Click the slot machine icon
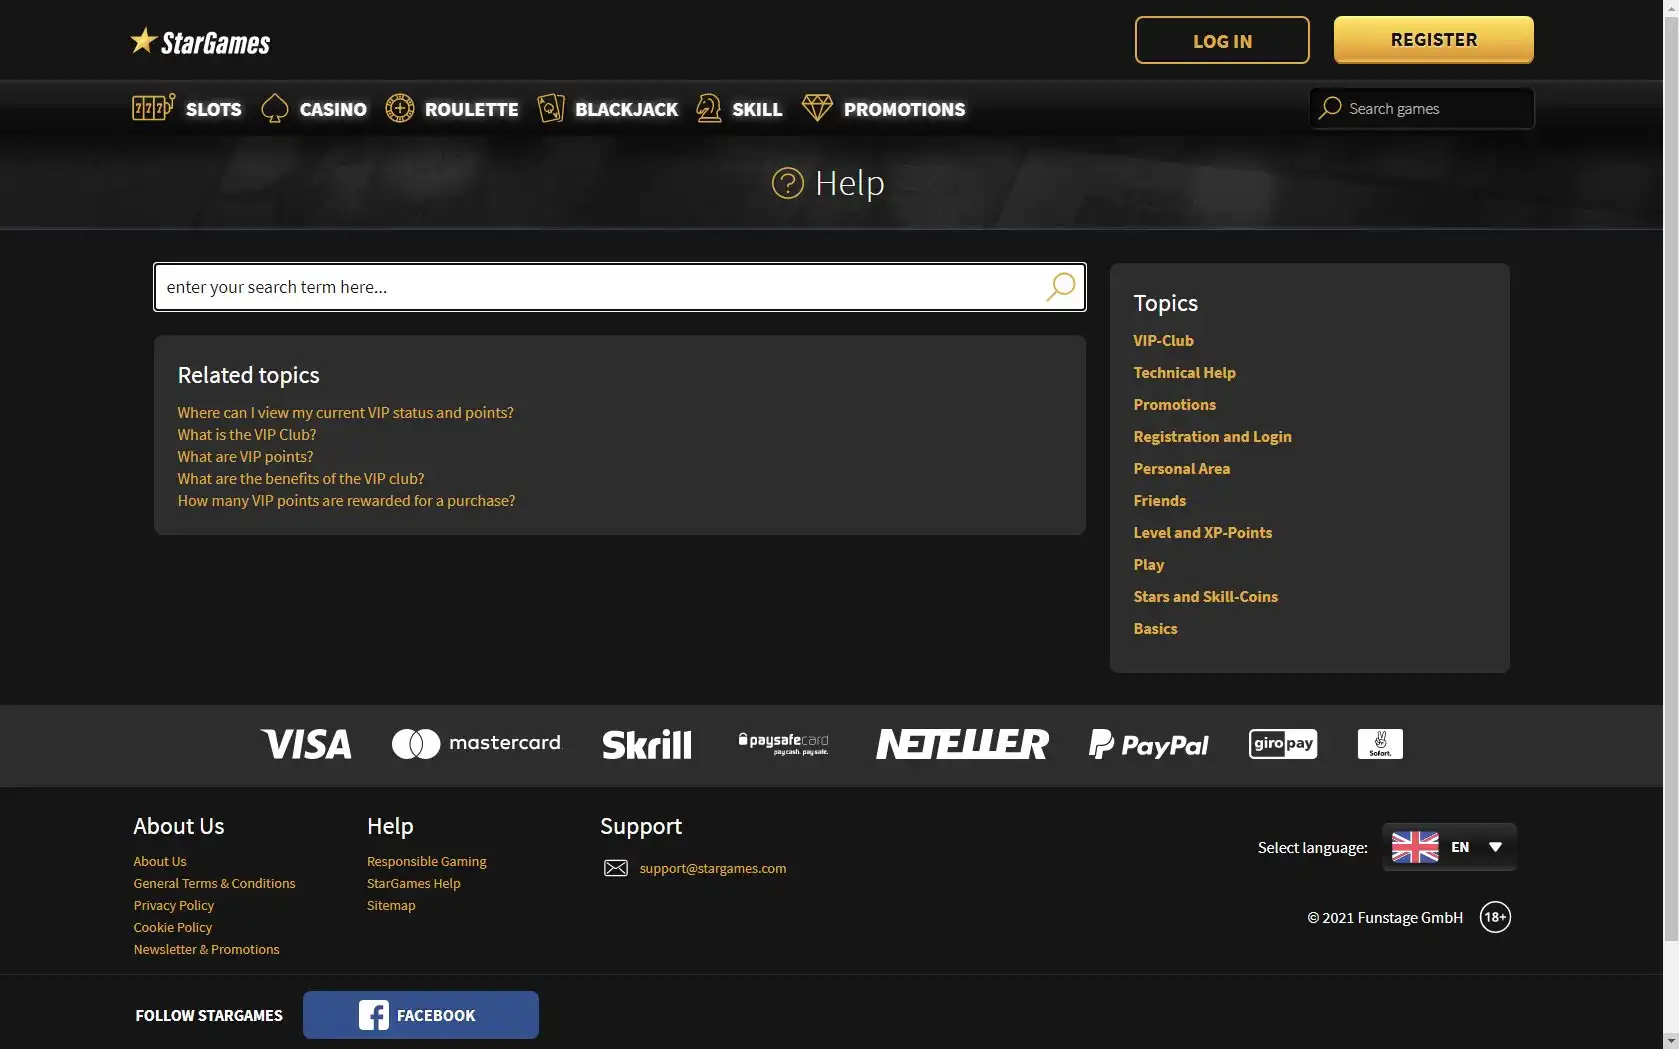Image resolution: width=1679 pixels, height=1049 pixels. [153, 108]
